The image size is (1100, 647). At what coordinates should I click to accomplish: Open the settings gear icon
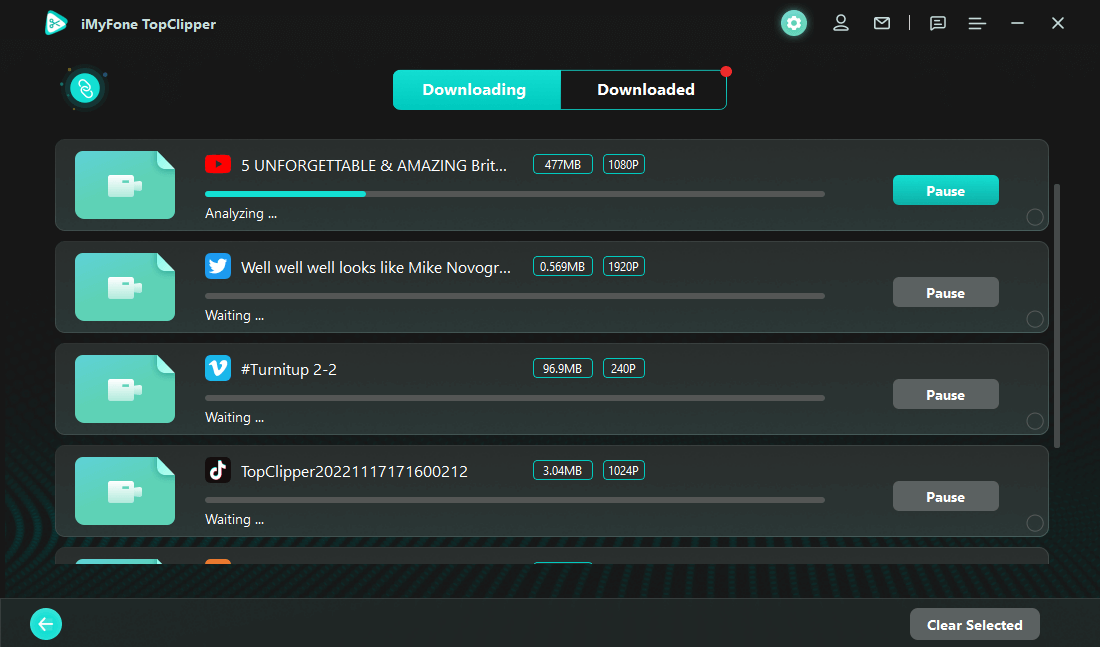[x=794, y=23]
